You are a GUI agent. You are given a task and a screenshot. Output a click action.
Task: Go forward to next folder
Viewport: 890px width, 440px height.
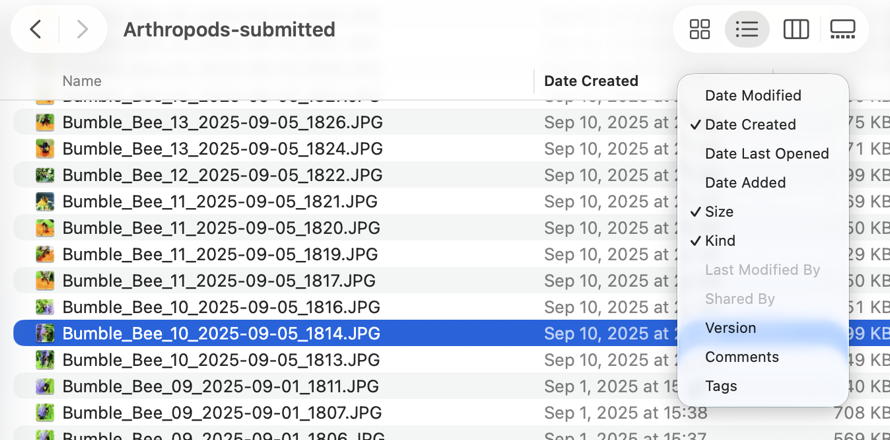pyautogui.click(x=82, y=30)
